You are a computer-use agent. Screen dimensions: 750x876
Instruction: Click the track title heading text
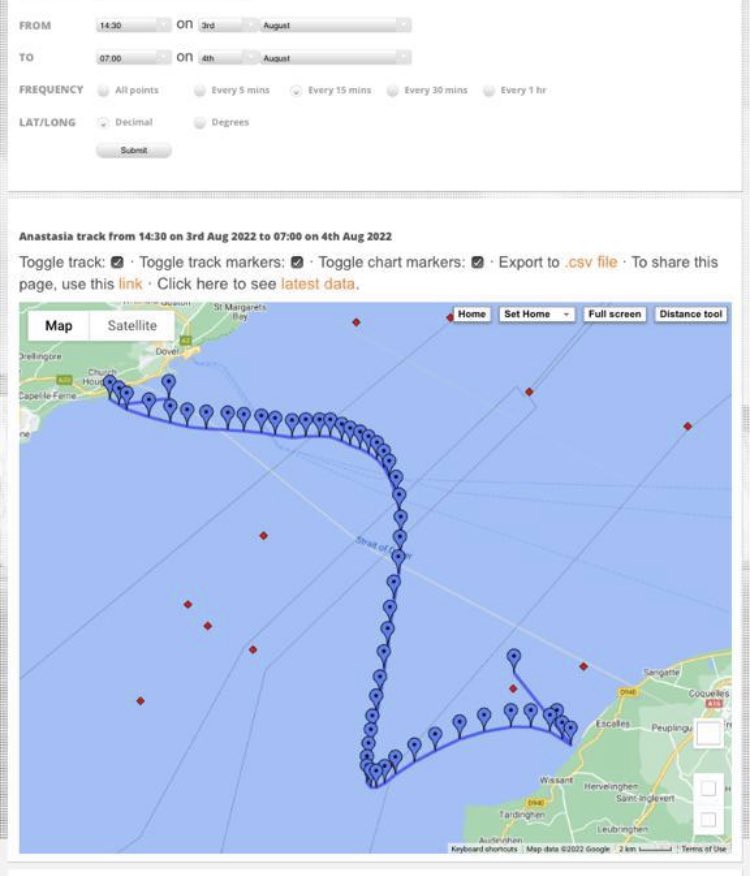tap(205, 236)
